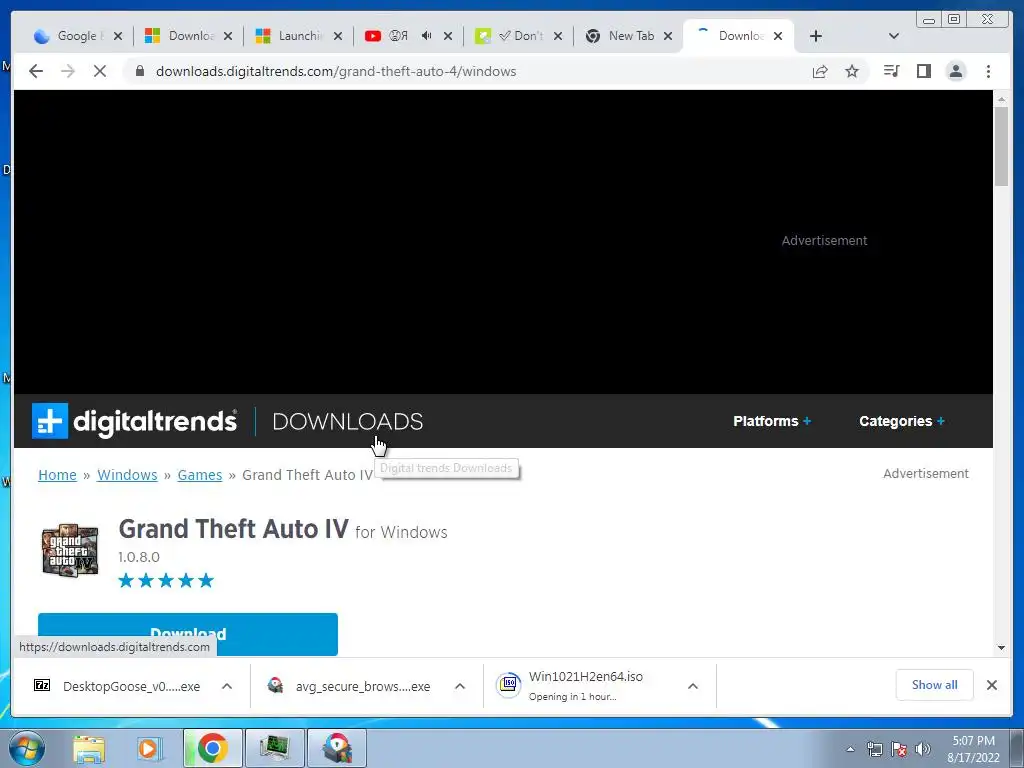Bookmark this page with the star icon
The width and height of the screenshot is (1024, 768).
852,71
